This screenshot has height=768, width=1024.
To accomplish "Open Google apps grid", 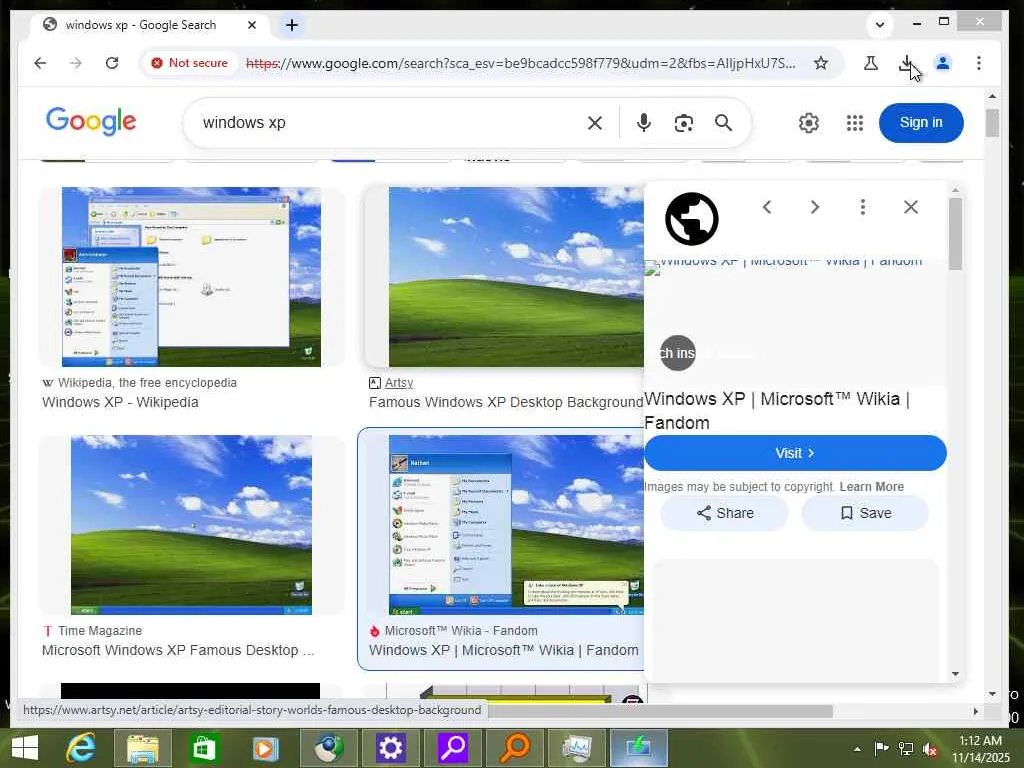I will pyautogui.click(x=854, y=123).
